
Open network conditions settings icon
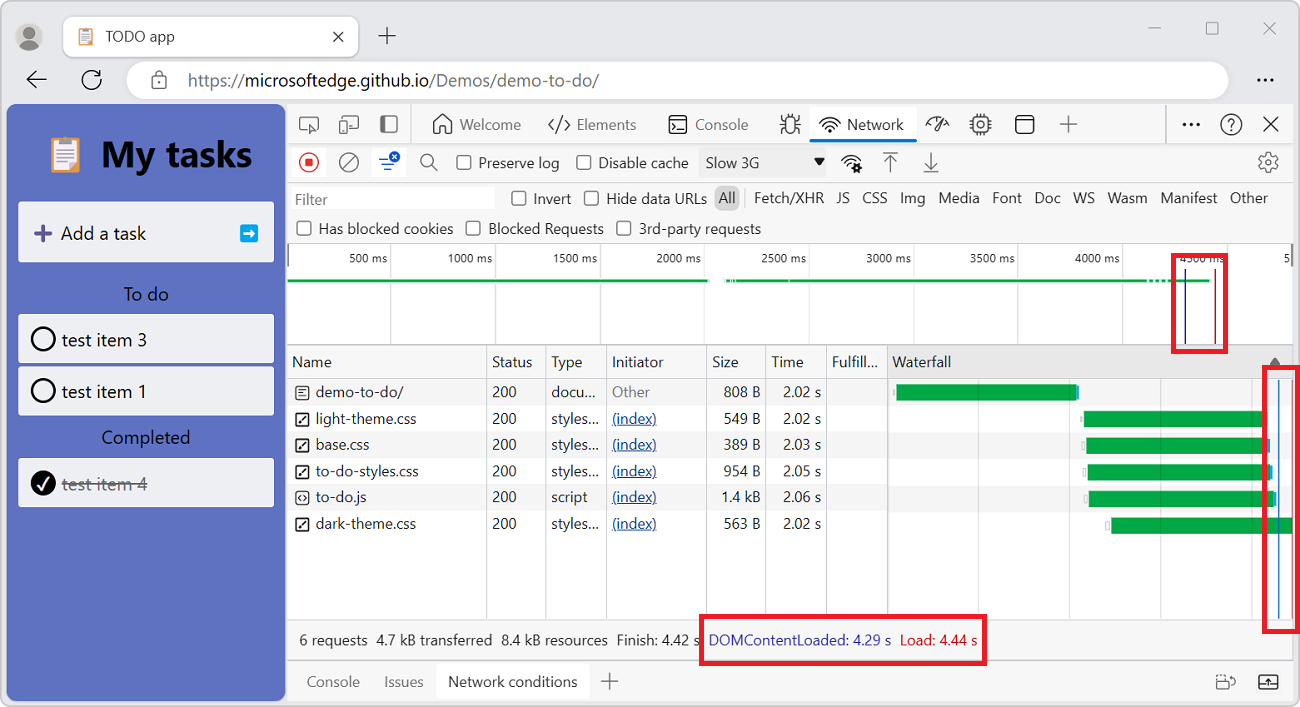851,162
